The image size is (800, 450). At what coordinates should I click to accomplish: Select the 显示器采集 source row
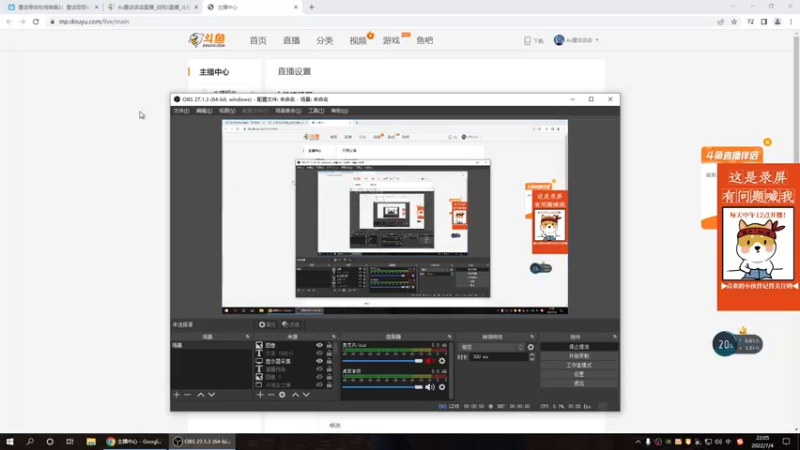tap(294, 361)
